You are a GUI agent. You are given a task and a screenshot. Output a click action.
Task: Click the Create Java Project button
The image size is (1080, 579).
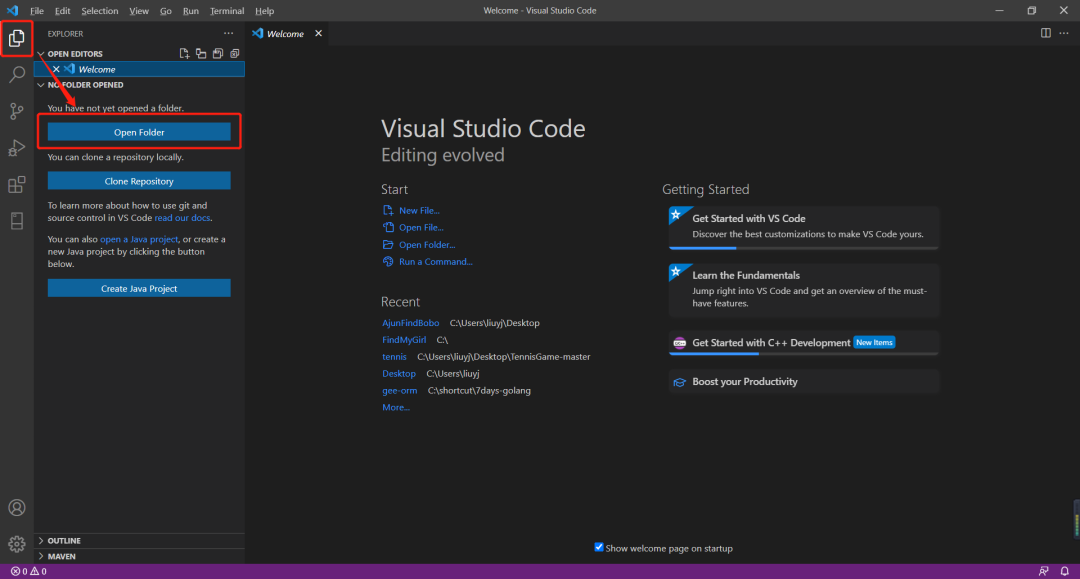[139, 288]
